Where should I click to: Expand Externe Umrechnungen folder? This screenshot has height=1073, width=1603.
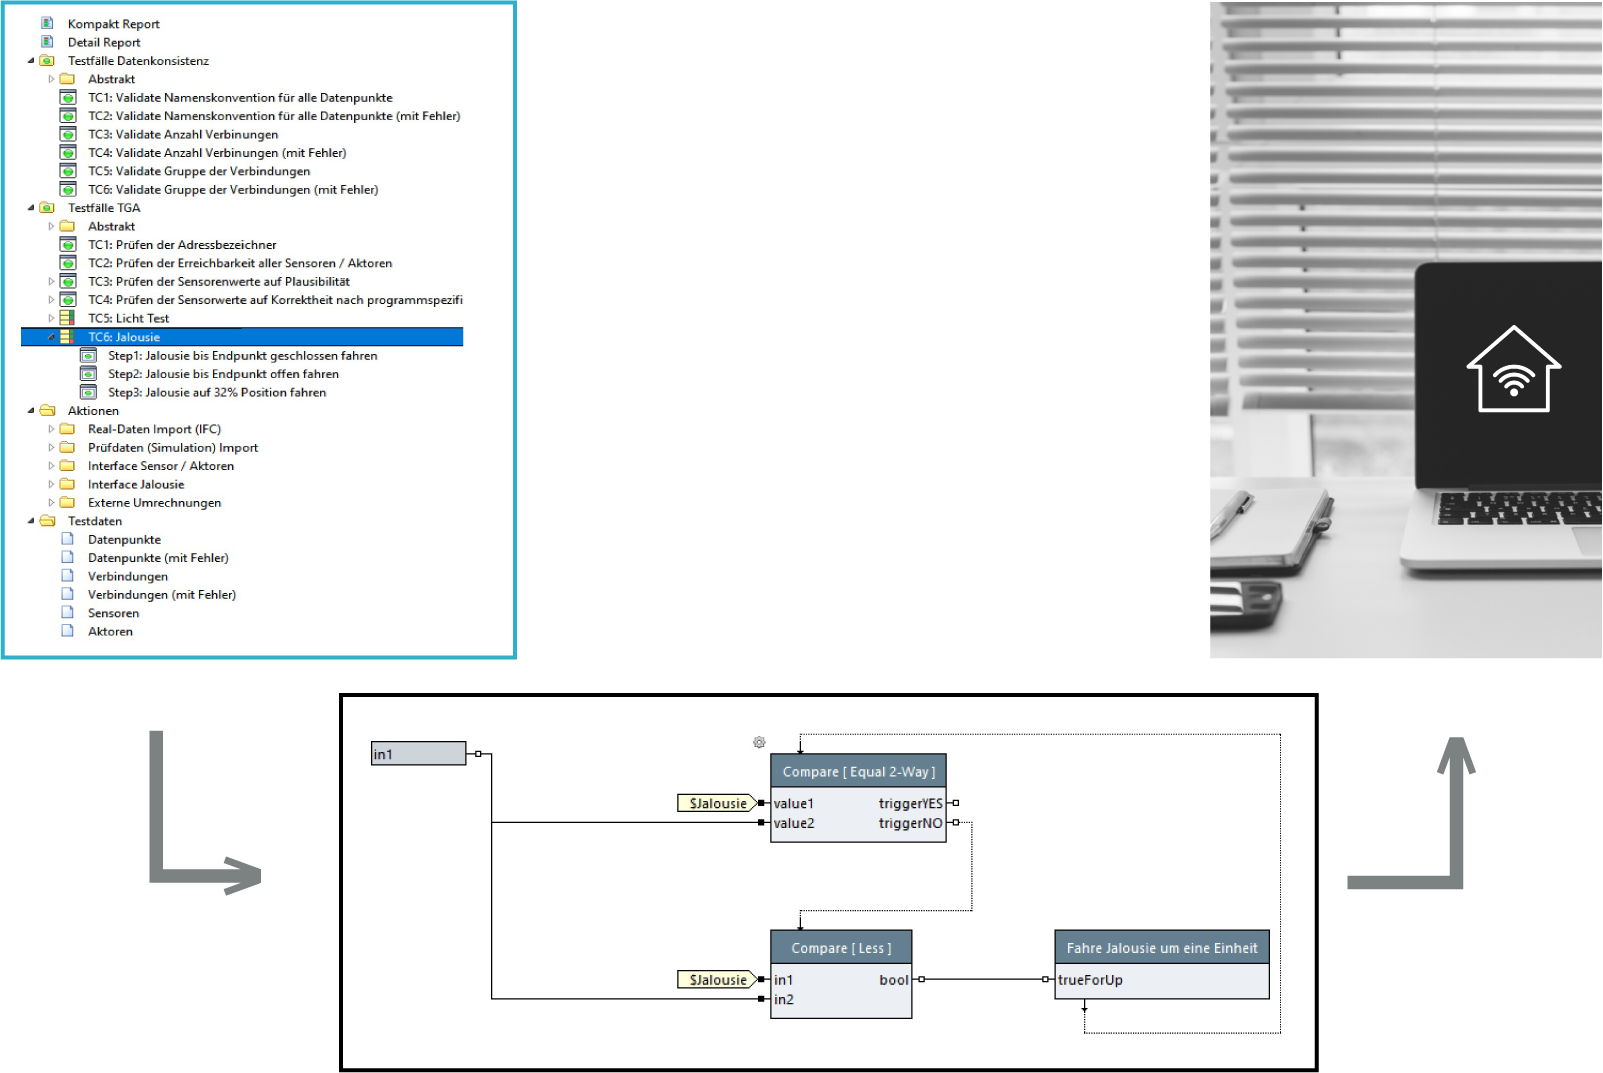(x=51, y=502)
